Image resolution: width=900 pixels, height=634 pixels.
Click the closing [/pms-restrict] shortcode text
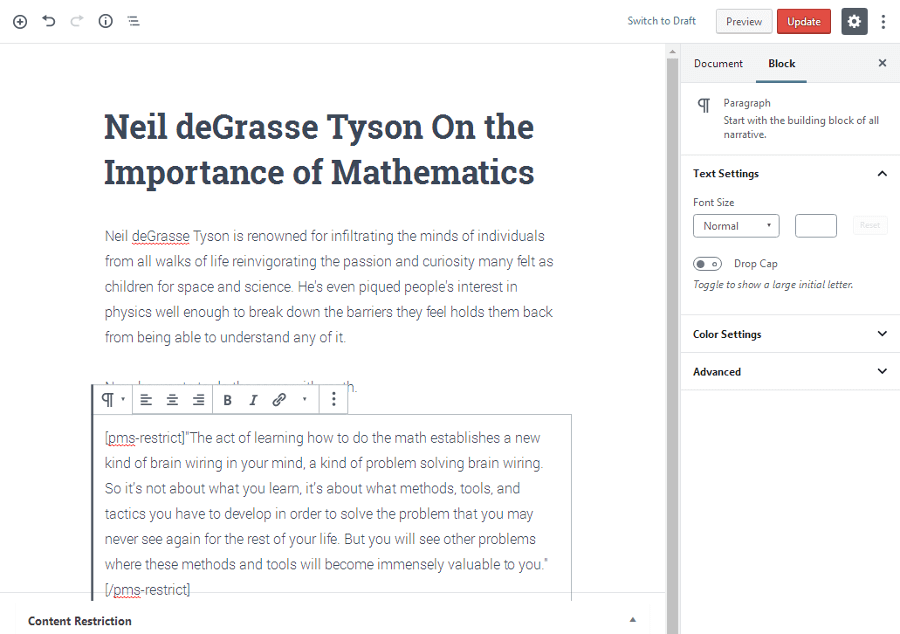148,590
